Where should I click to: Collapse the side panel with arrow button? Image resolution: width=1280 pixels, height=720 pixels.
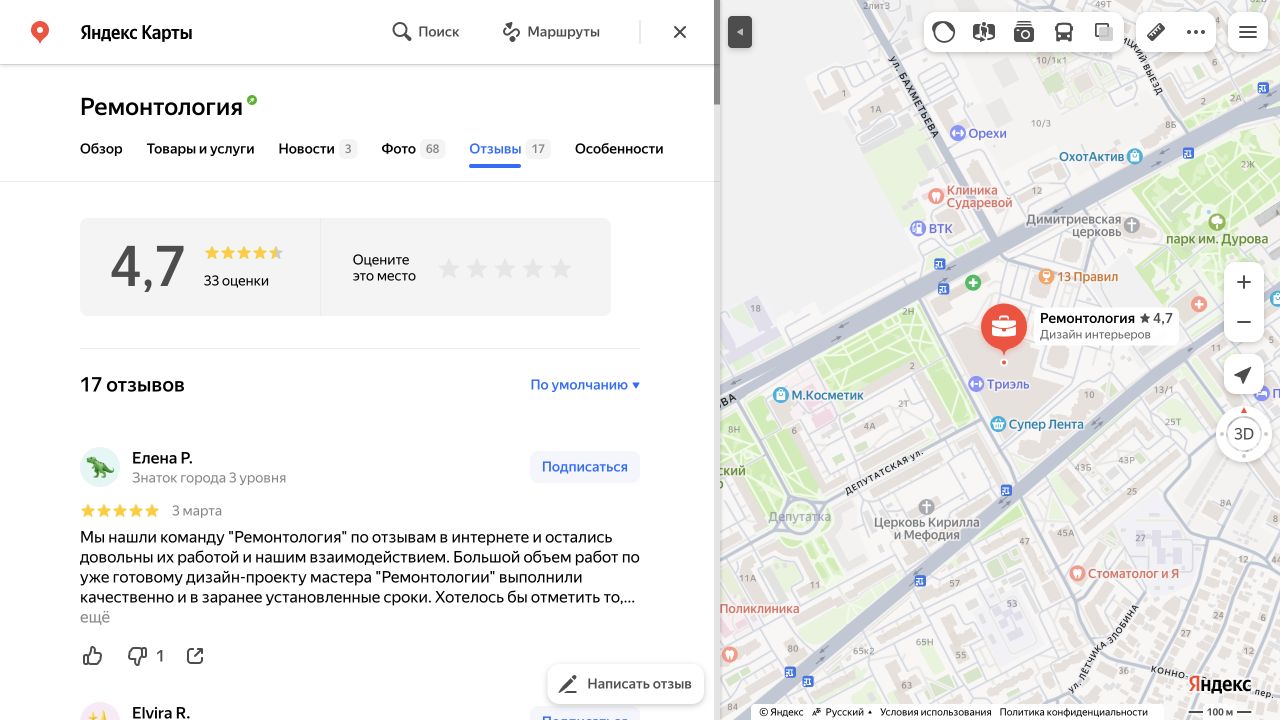[x=740, y=32]
